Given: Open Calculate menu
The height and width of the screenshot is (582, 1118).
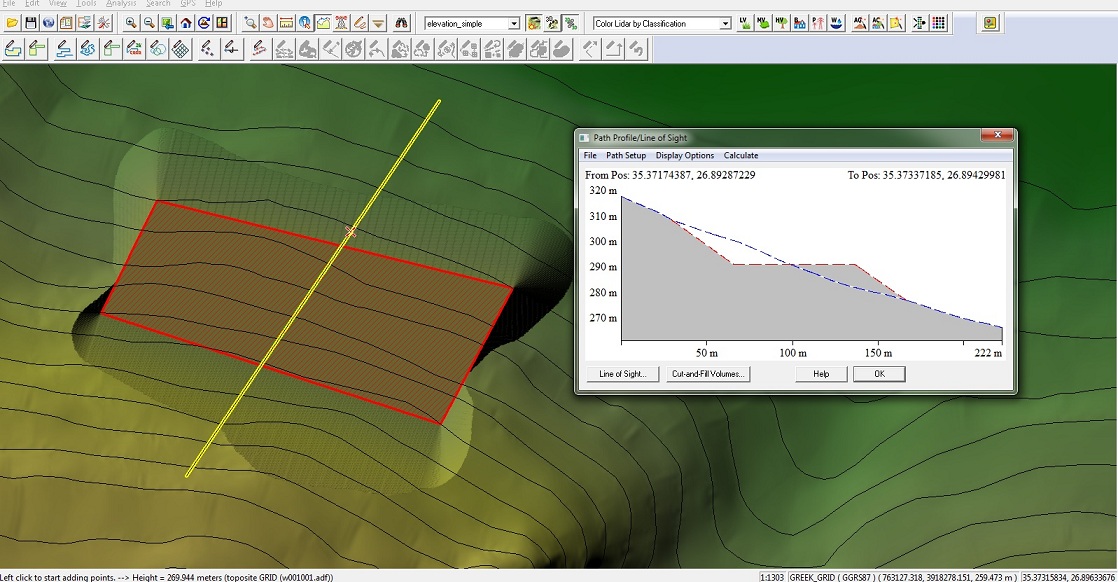Looking at the screenshot, I should 741,155.
